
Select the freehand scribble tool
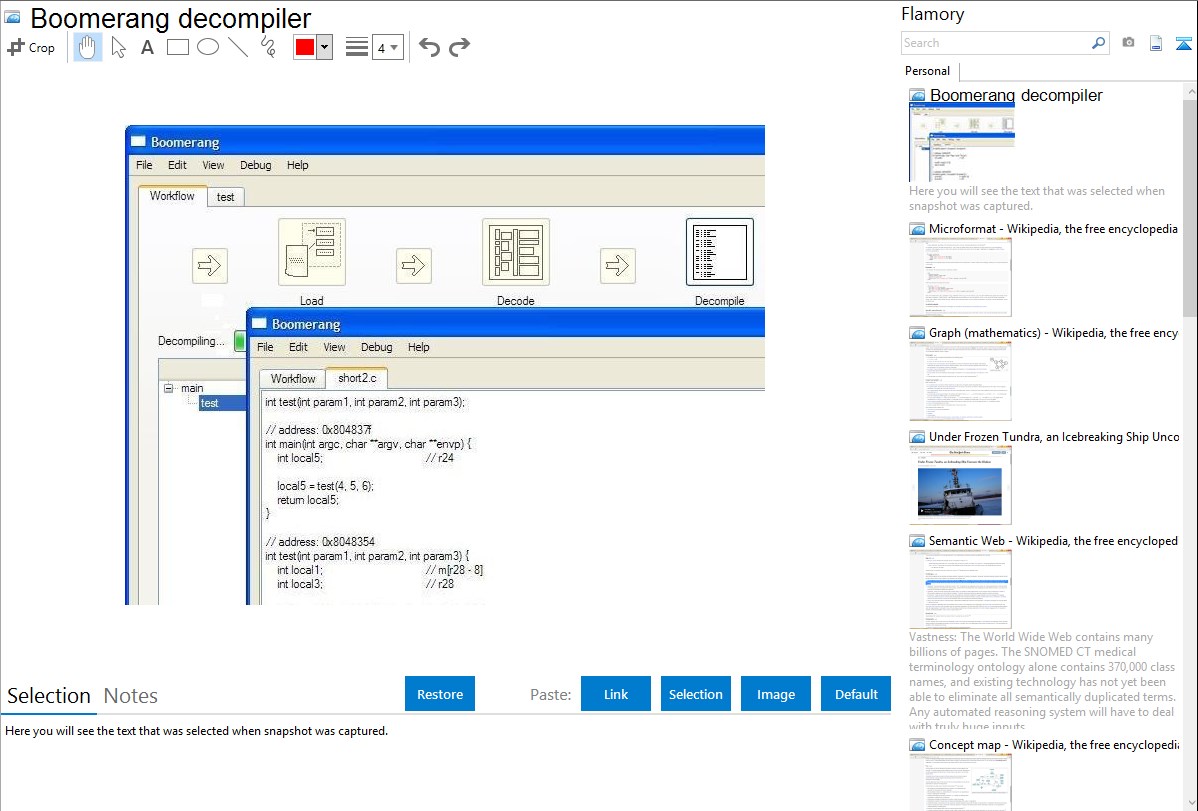268,47
